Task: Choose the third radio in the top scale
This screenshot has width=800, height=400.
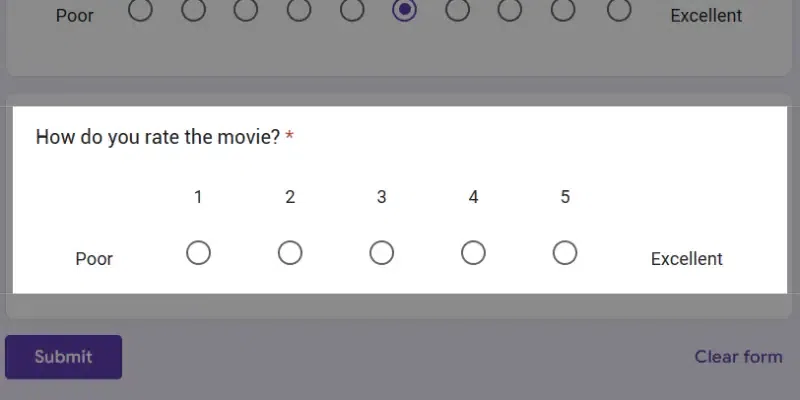Action: [x=246, y=10]
